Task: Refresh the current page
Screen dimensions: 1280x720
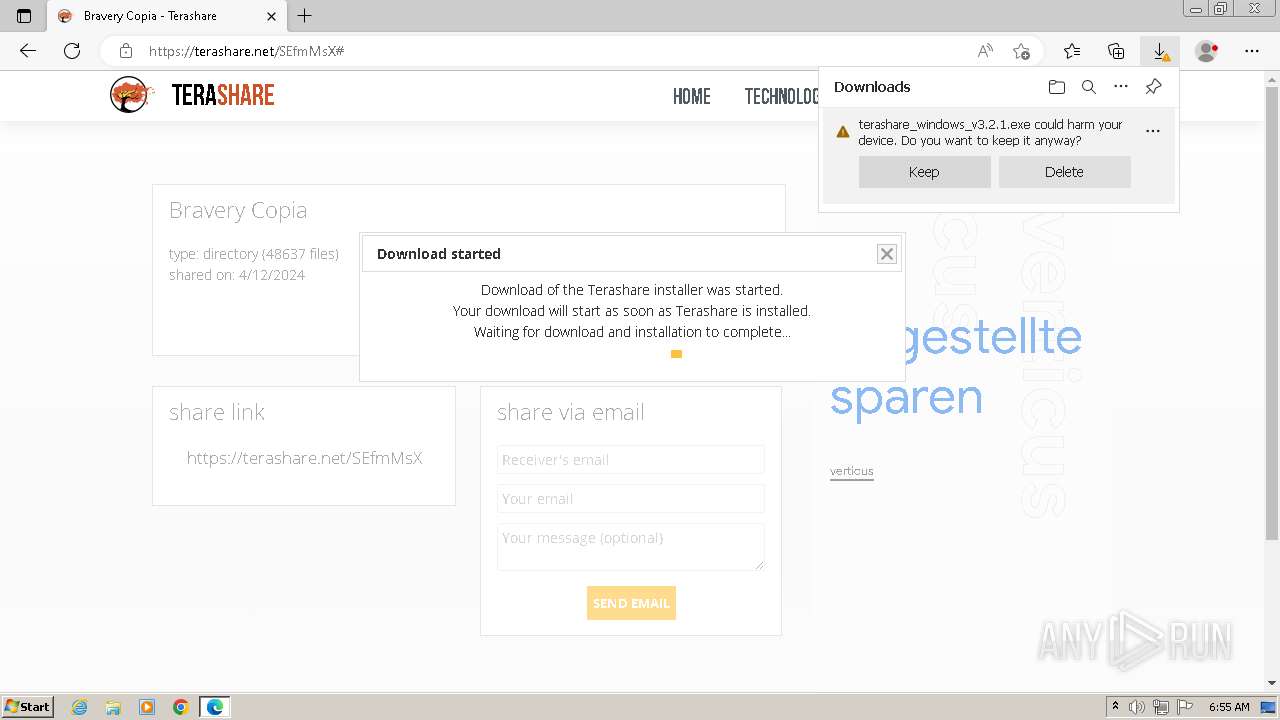Action: (x=72, y=51)
